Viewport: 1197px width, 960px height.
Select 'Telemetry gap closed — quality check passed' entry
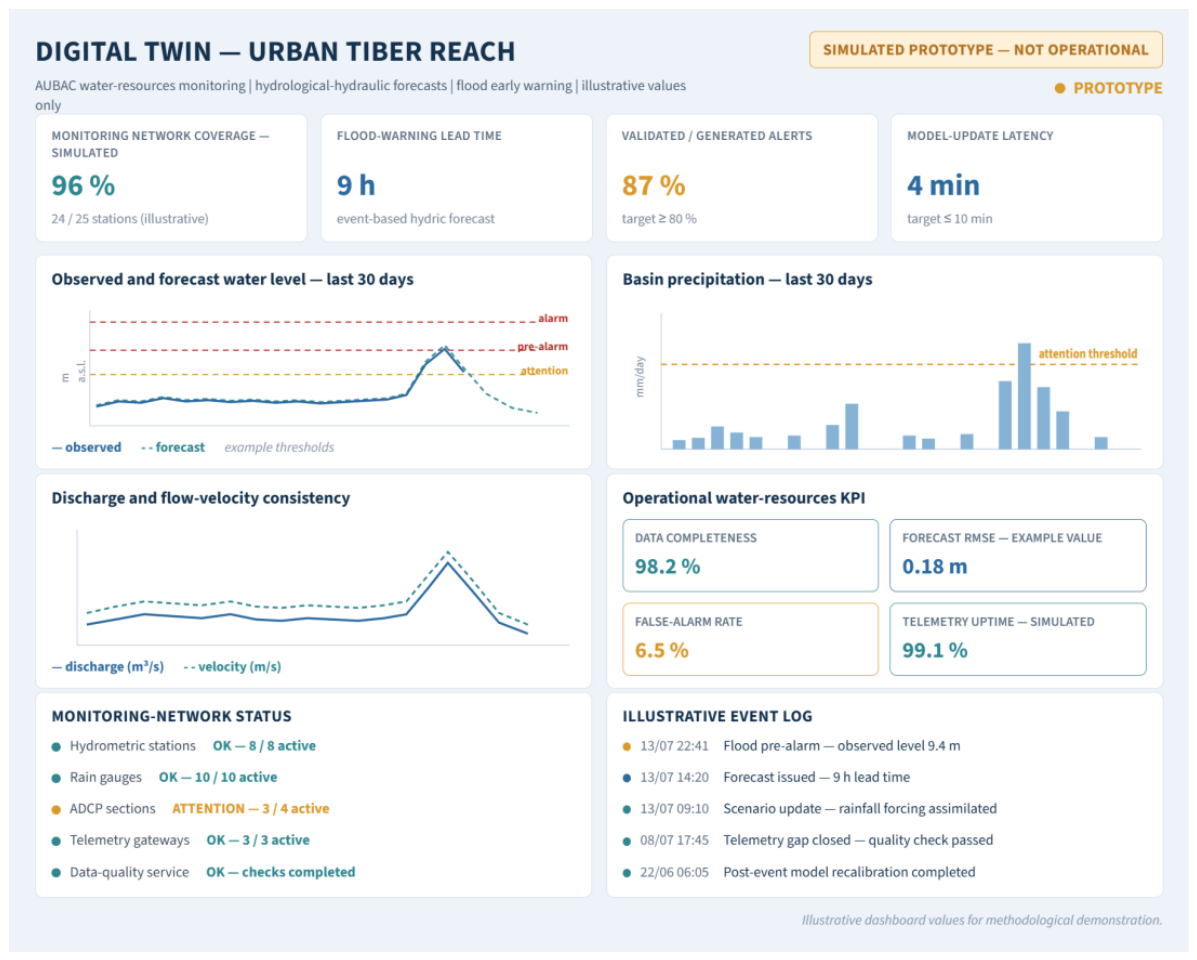[x=858, y=840]
